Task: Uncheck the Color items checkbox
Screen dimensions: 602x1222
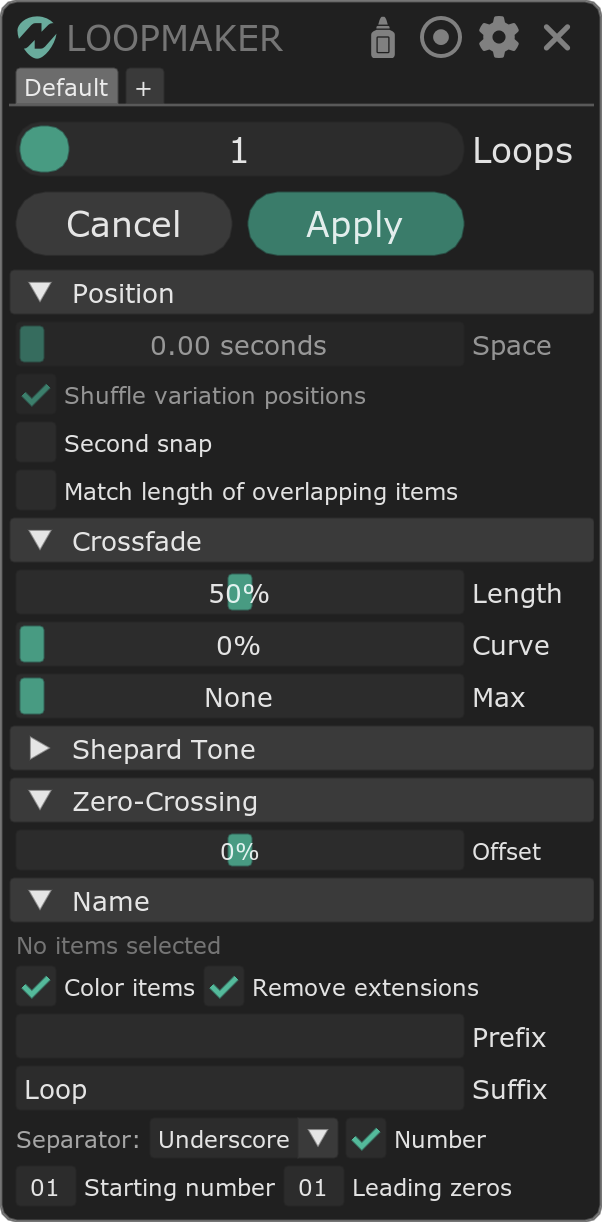Action: pyautogui.click(x=36, y=987)
